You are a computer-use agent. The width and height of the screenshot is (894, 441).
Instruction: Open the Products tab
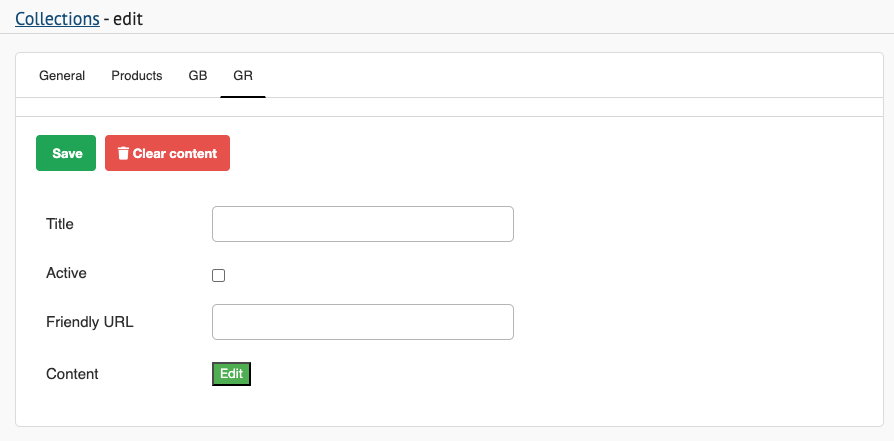[137, 76]
